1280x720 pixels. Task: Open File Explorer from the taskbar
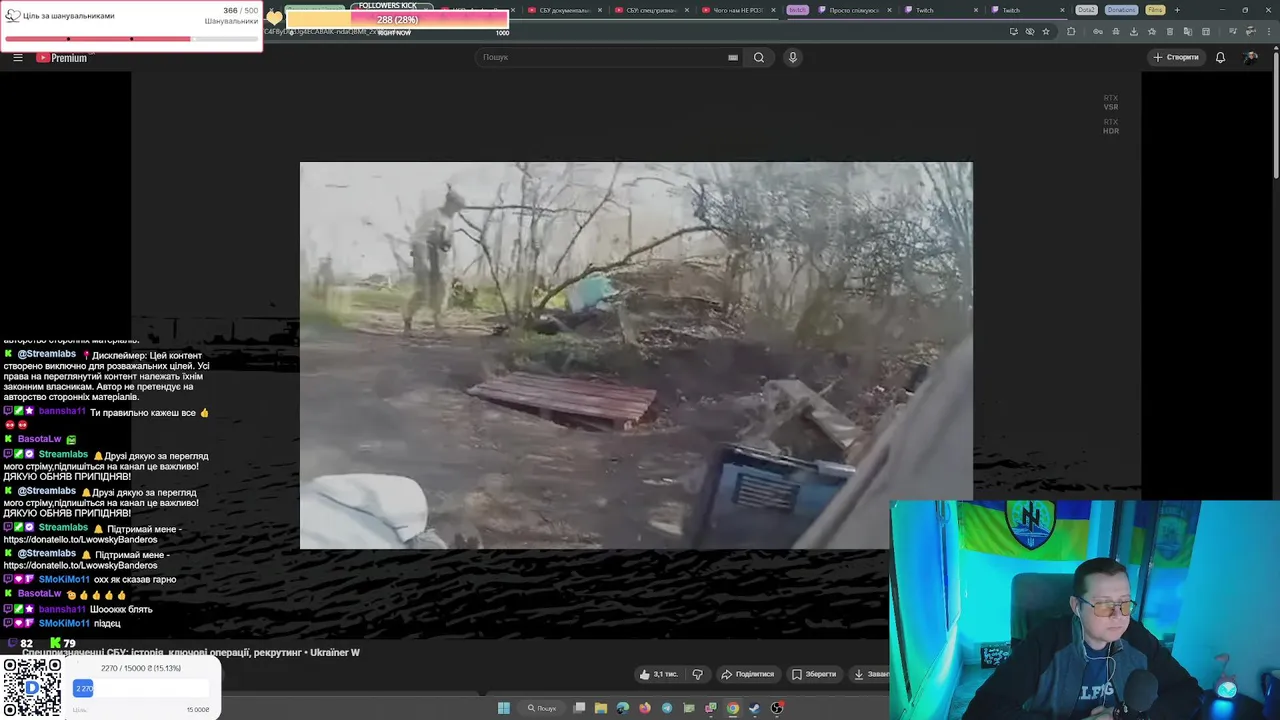pos(601,708)
